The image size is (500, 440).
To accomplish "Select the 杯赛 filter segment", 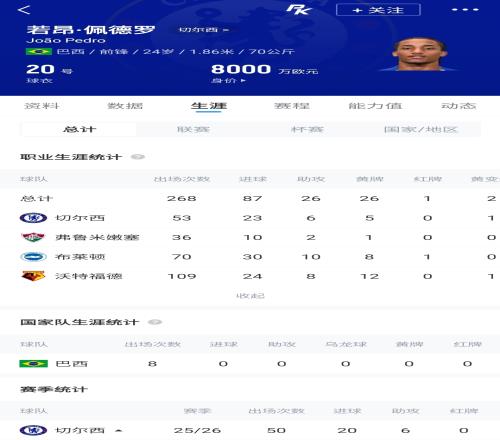I will point(307,129).
